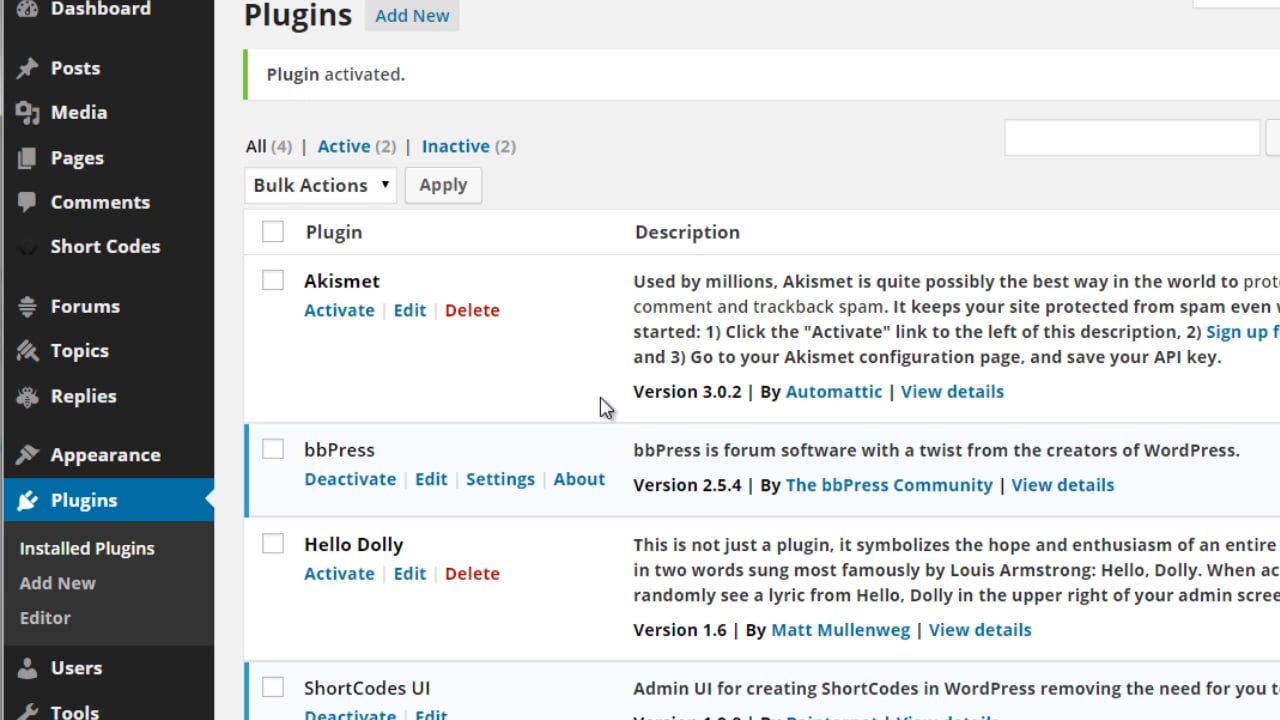Image resolution: width=1280 pixels, height=720 pixels.
Task: Deactivate the bbPress plugin
Action: coord(350,479)
